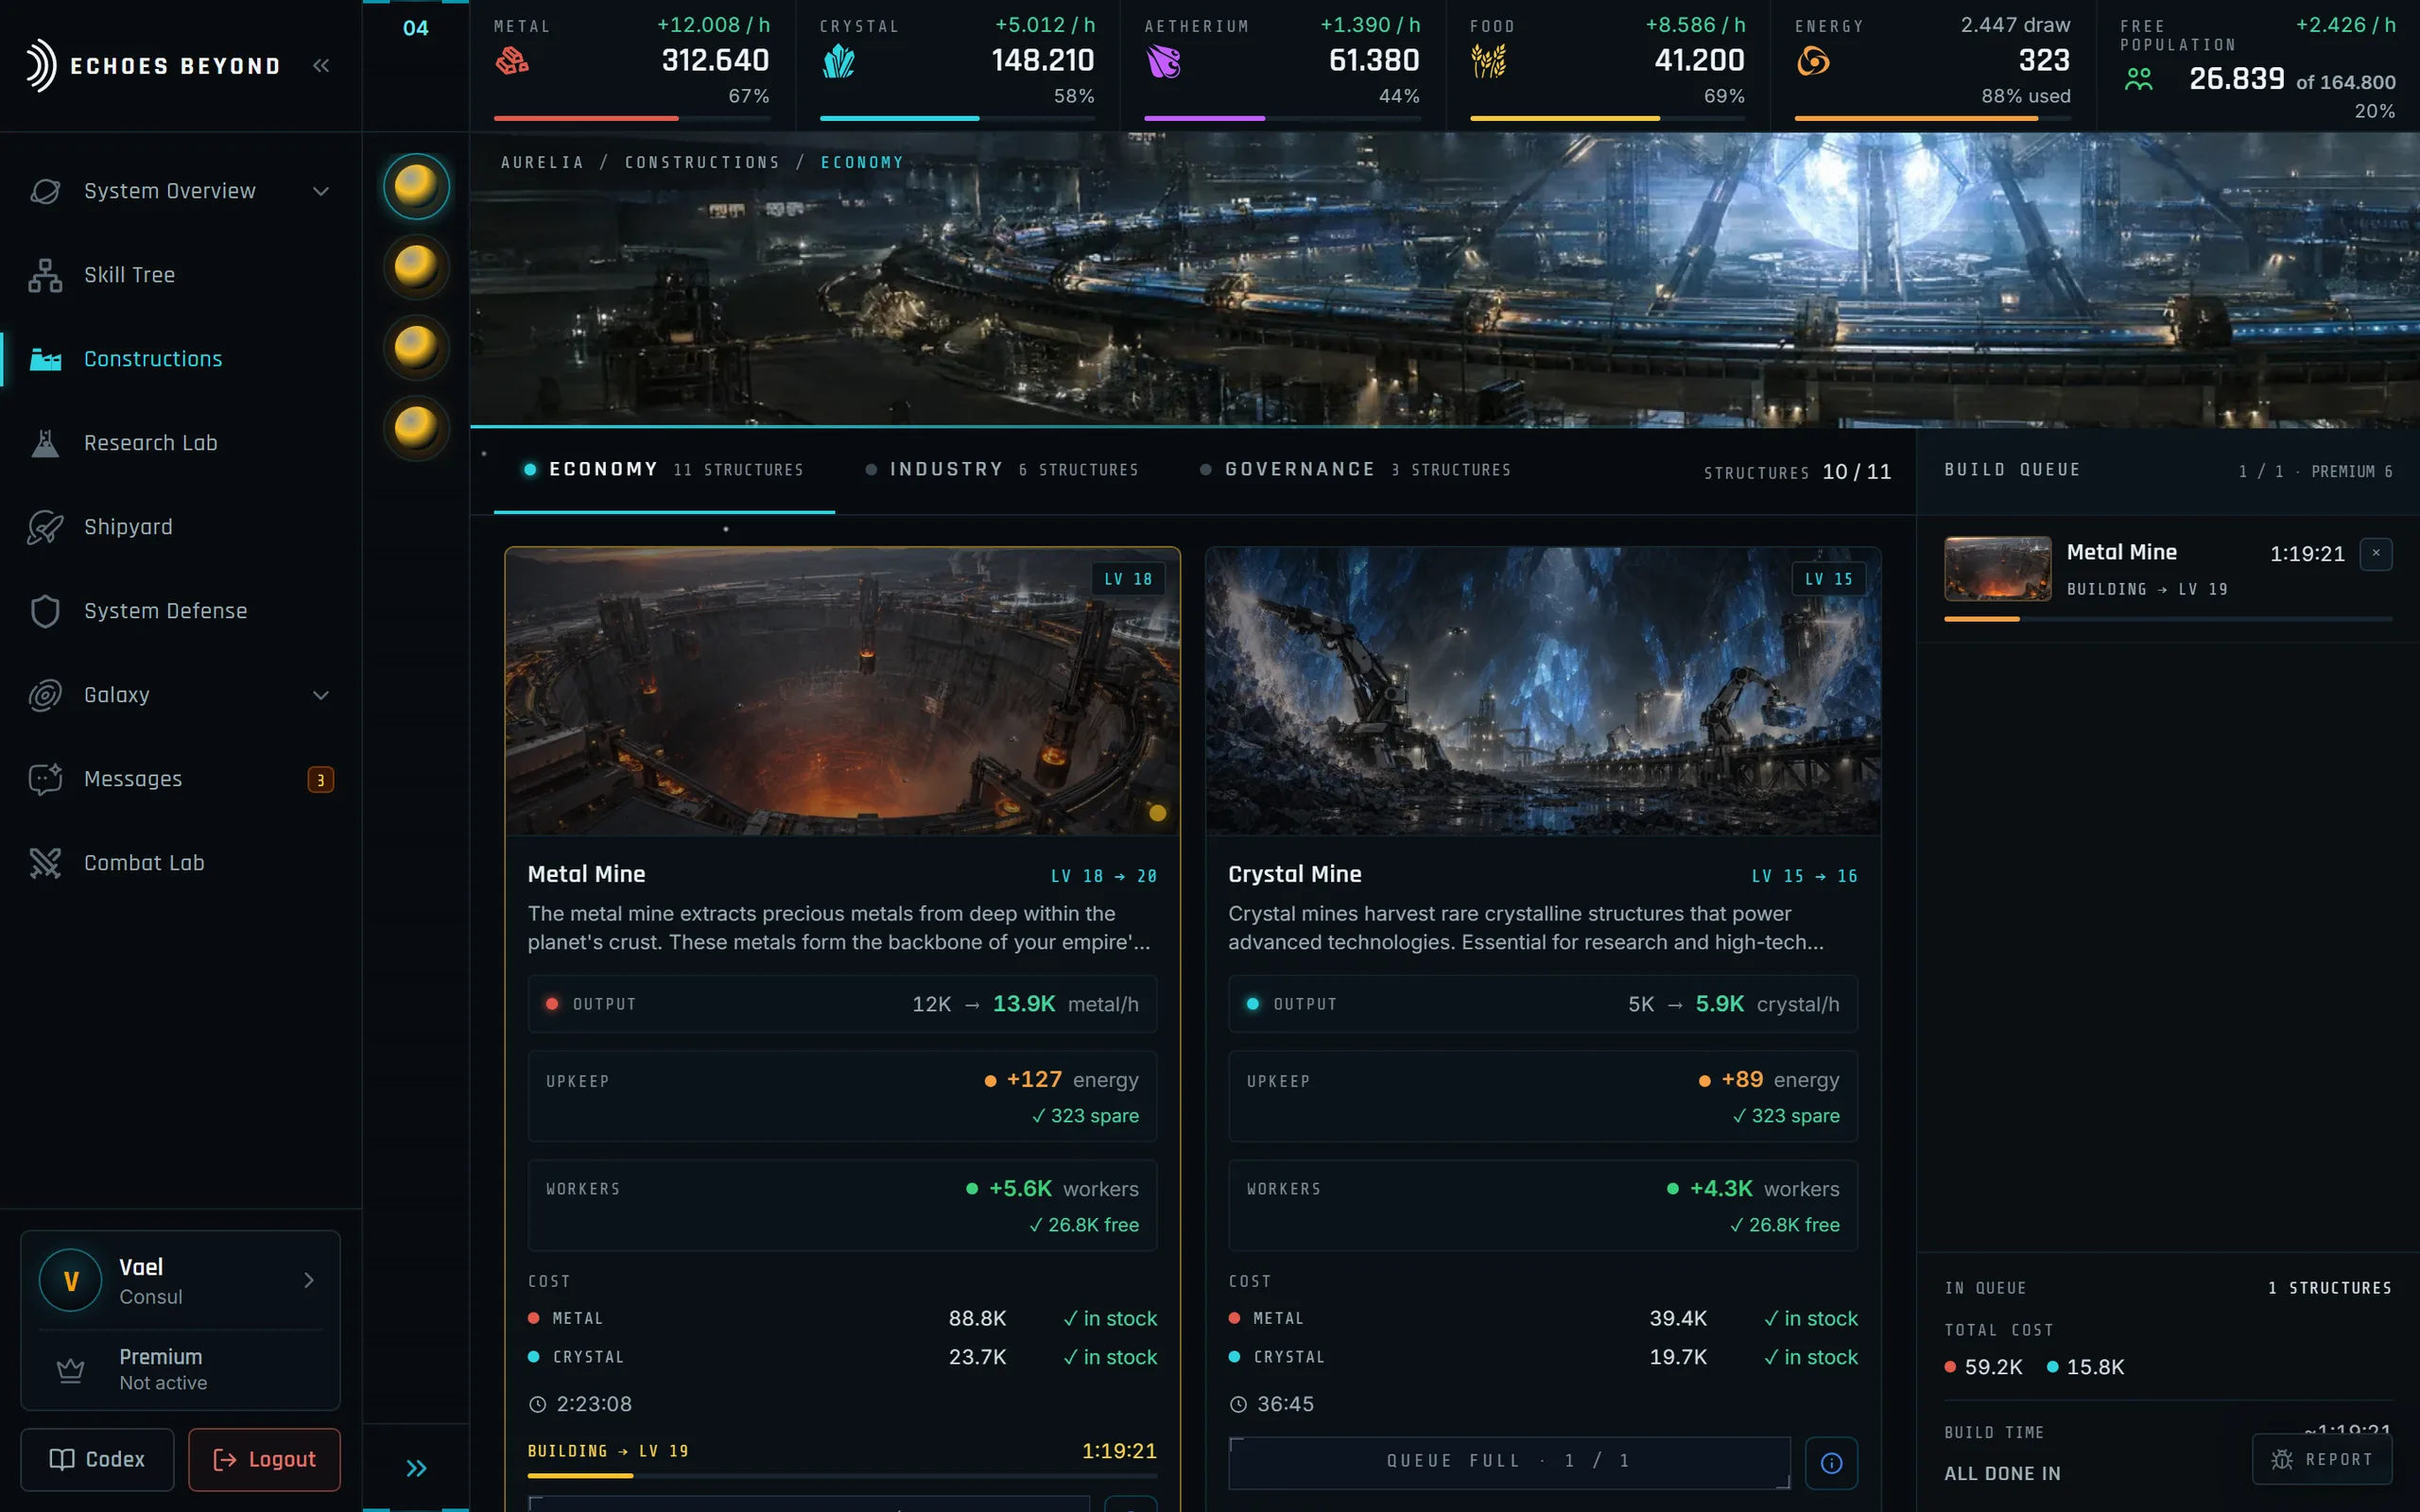Image resolution: width=2420 pixels, height=1512 pixels.
Task: Click Constructions in the breadcrumb
Action: [702, 162]
